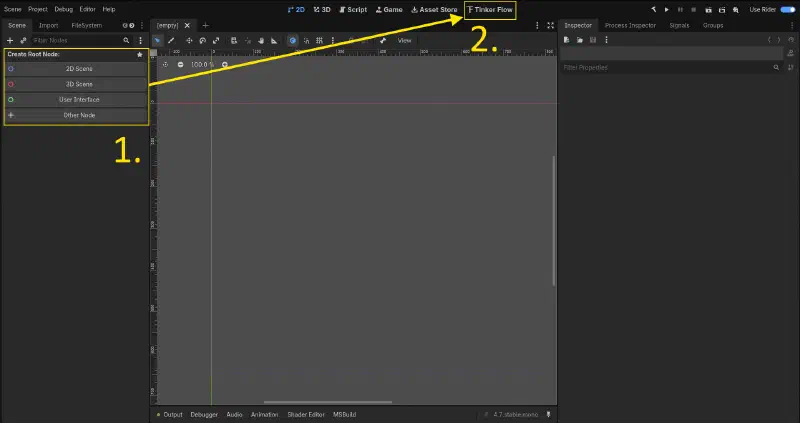The height and width of the screenshot is (423, 800).
Task: Toggle the Use Rider switch
Action: (788, 10)
